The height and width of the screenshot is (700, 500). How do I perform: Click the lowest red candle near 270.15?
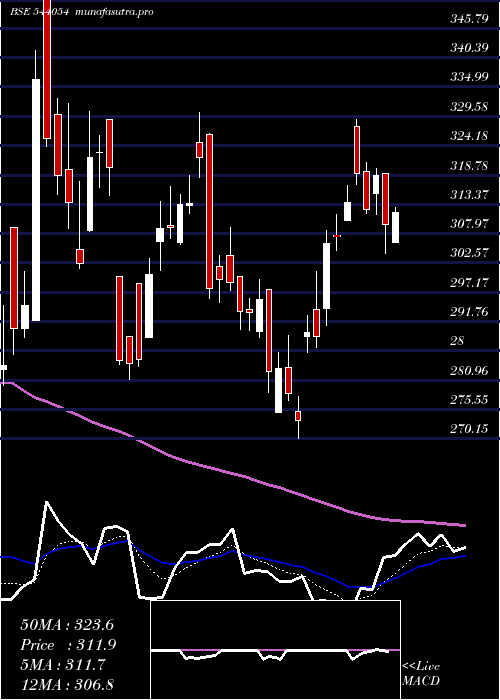(x=298, y=416)
